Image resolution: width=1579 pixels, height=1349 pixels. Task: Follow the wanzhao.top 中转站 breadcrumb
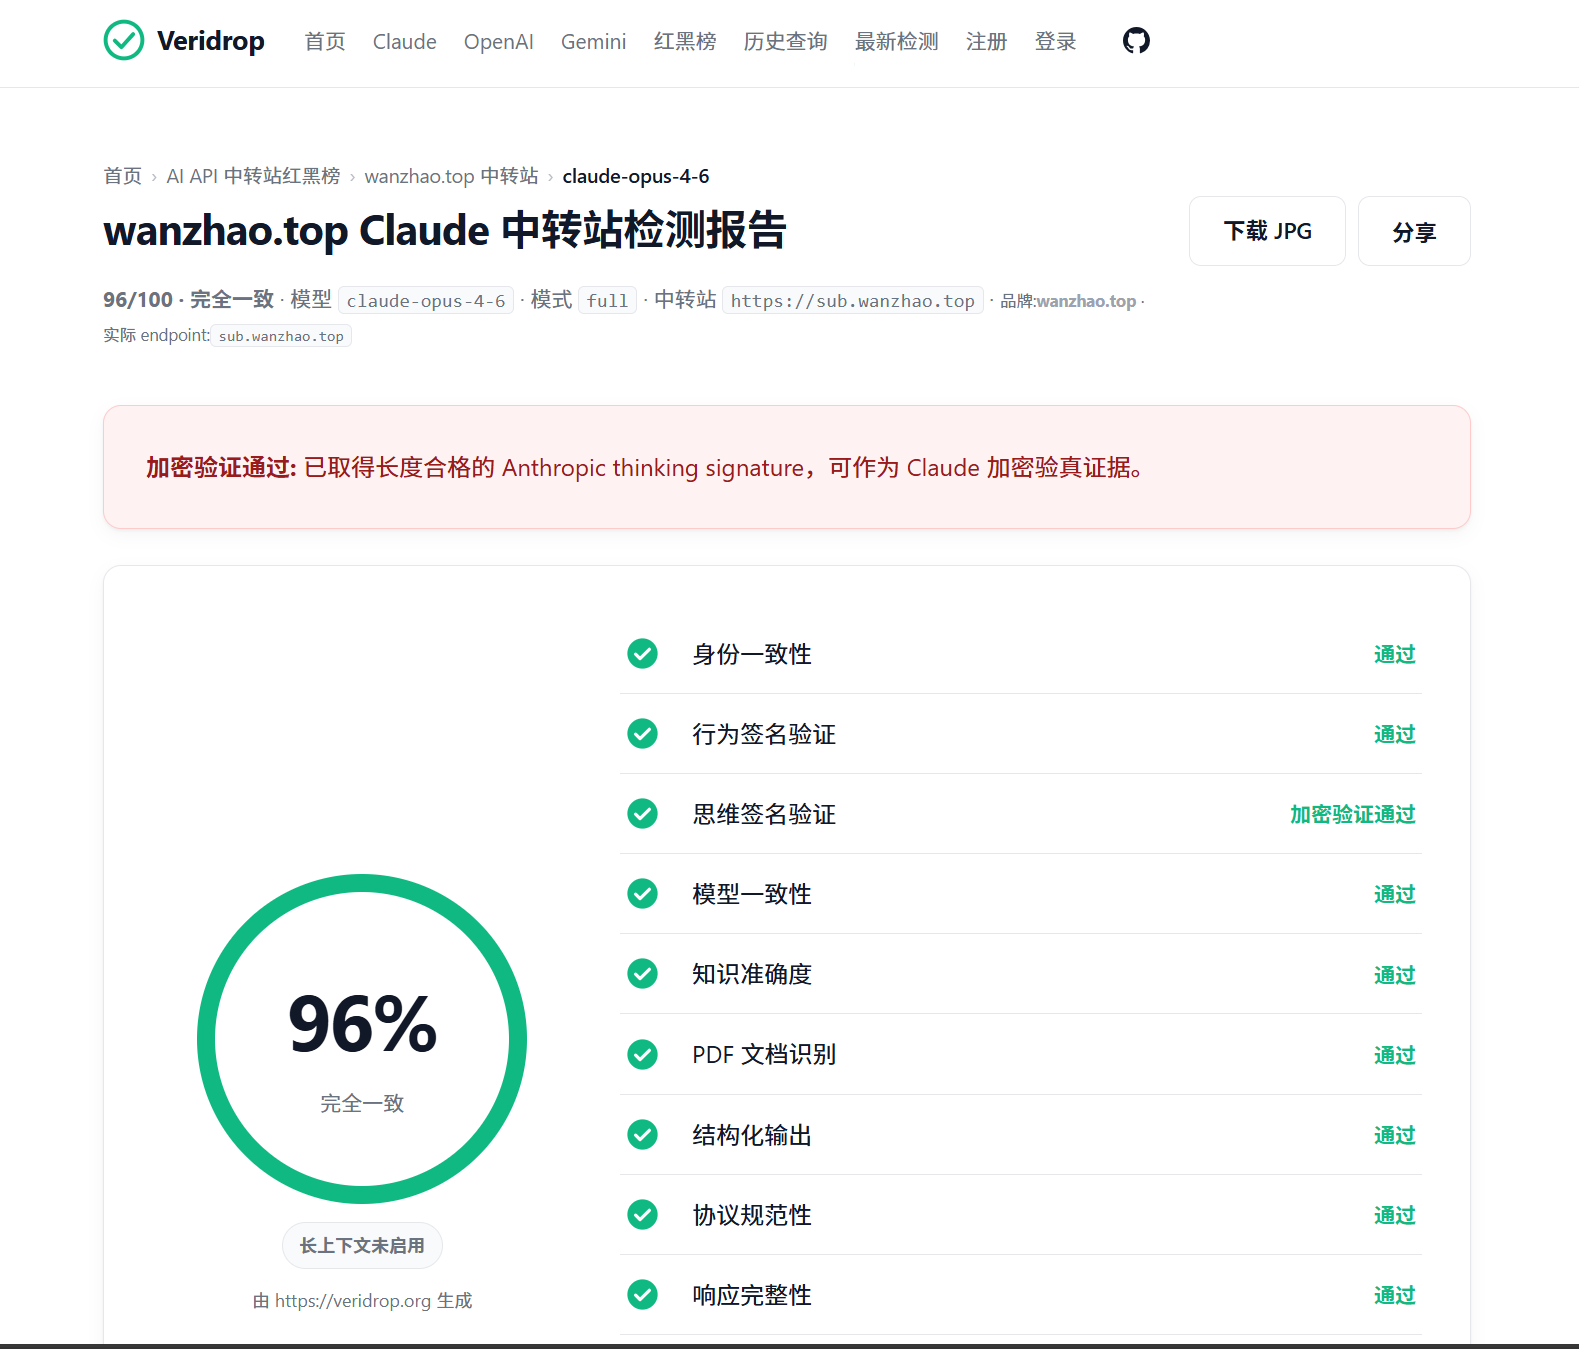(x=452, y=176)
